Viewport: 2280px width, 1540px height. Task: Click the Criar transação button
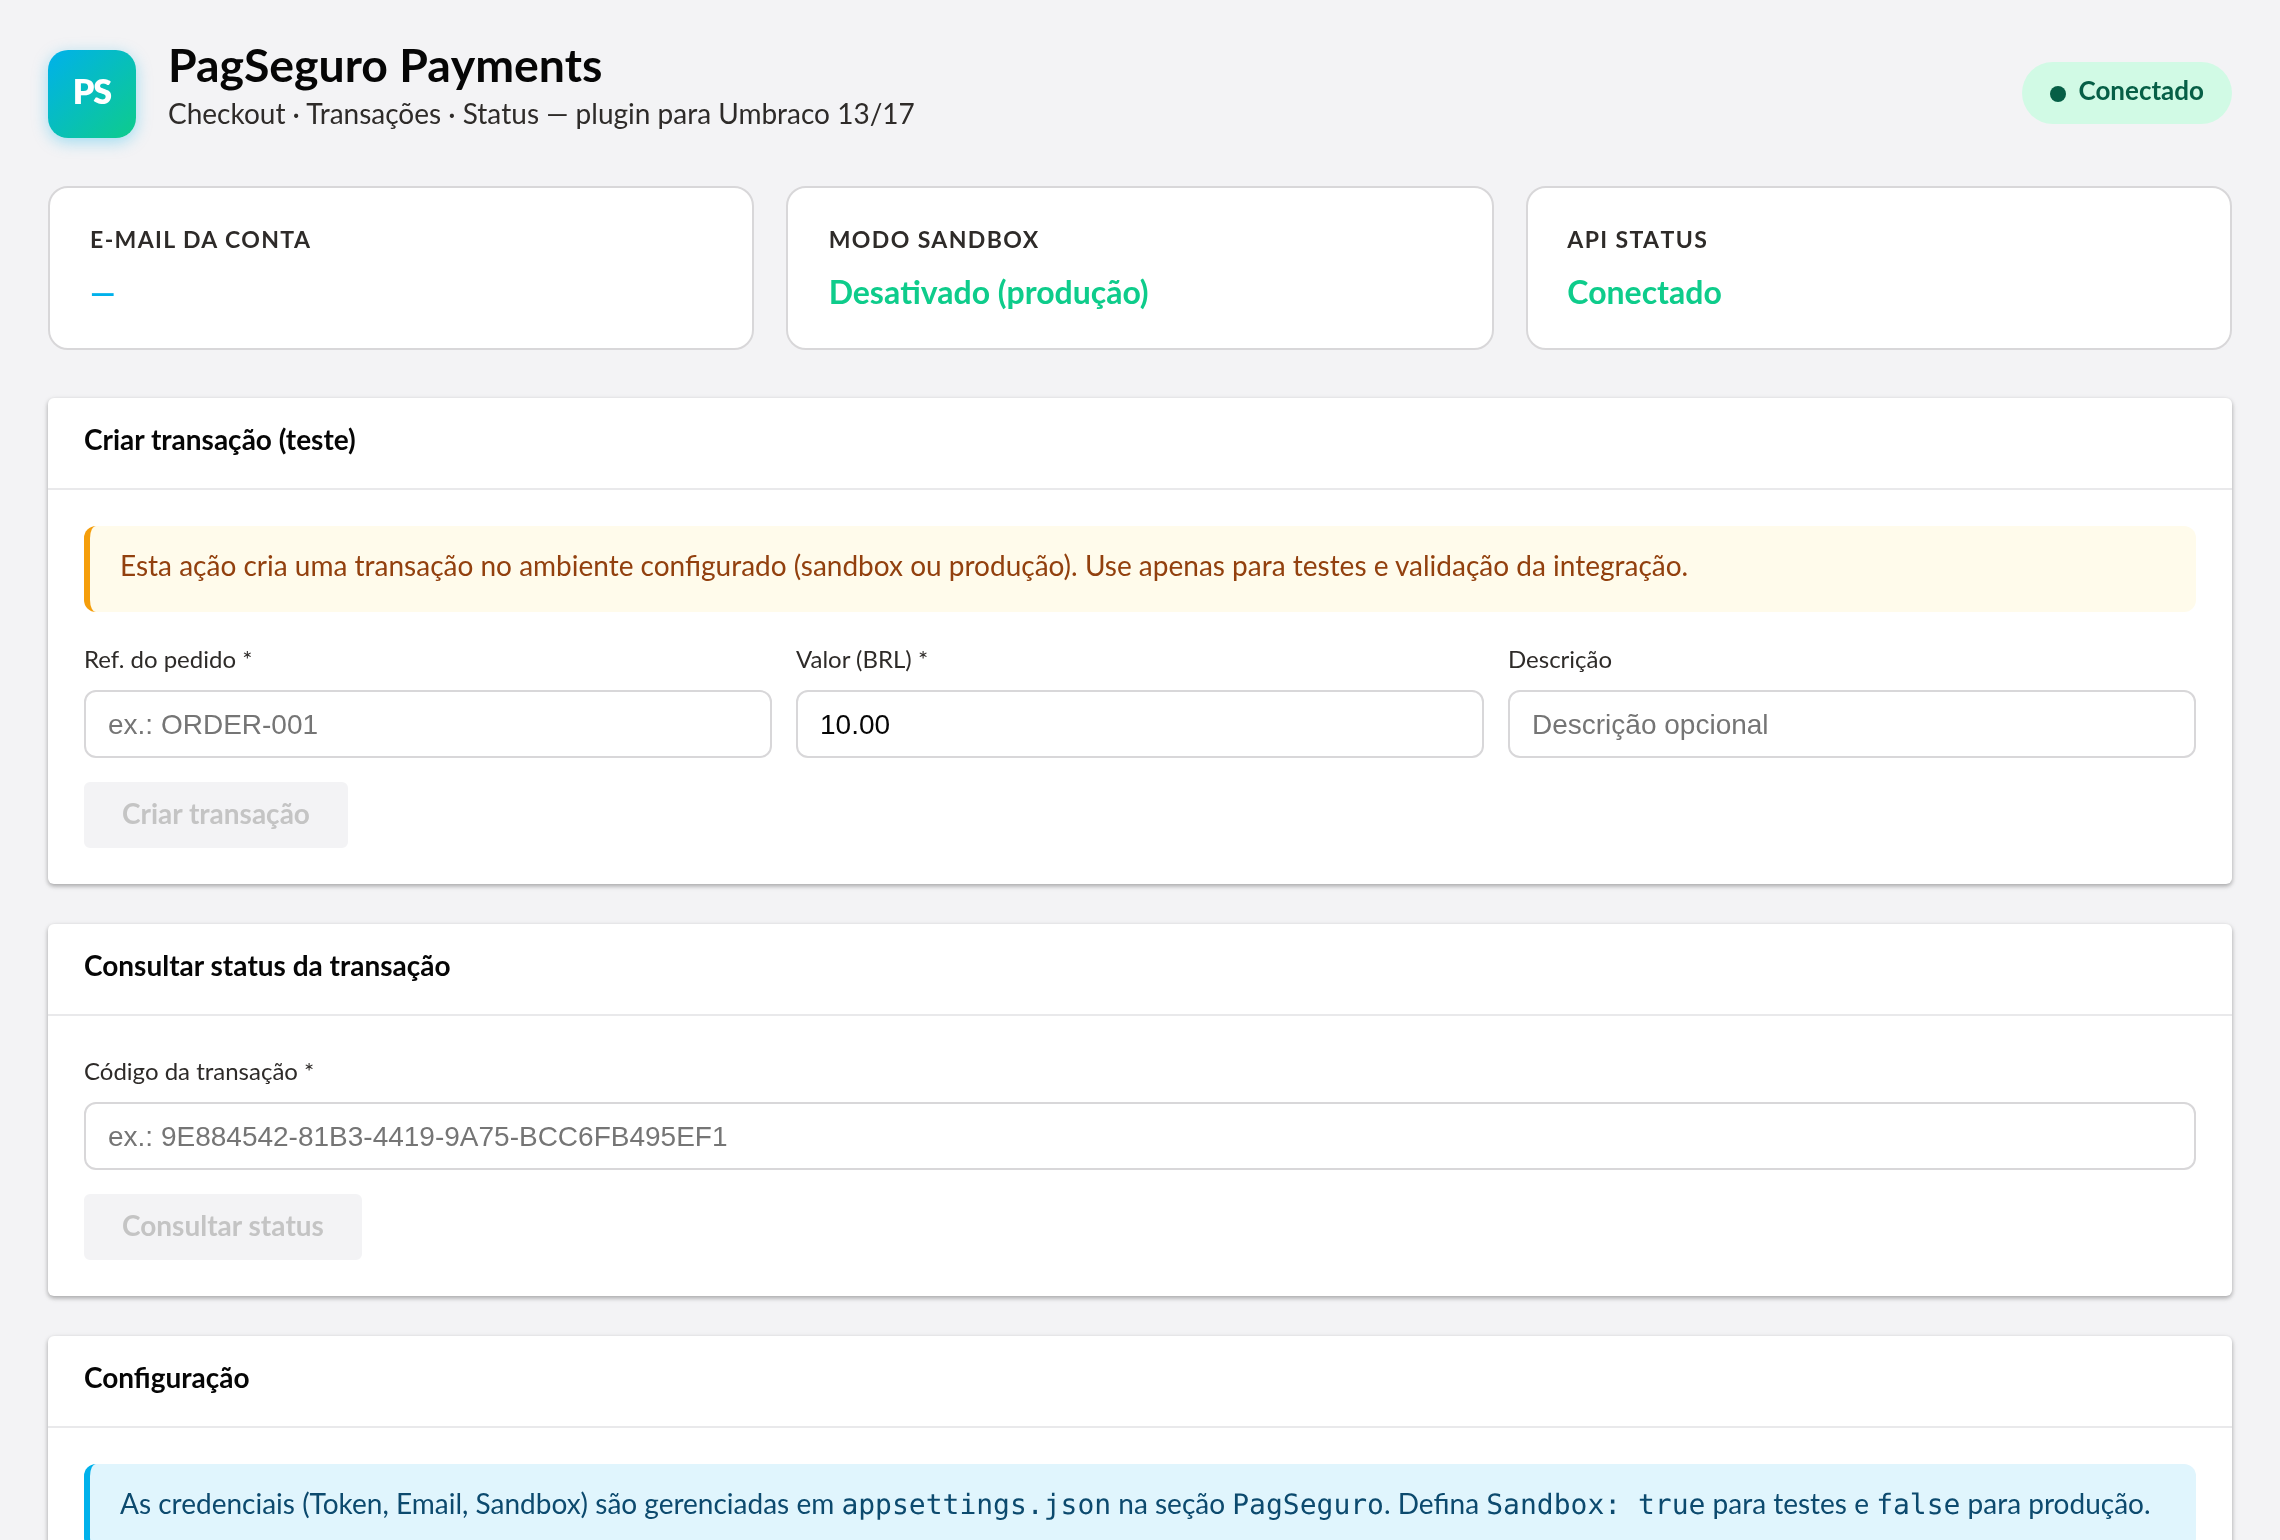pos(216,815)
